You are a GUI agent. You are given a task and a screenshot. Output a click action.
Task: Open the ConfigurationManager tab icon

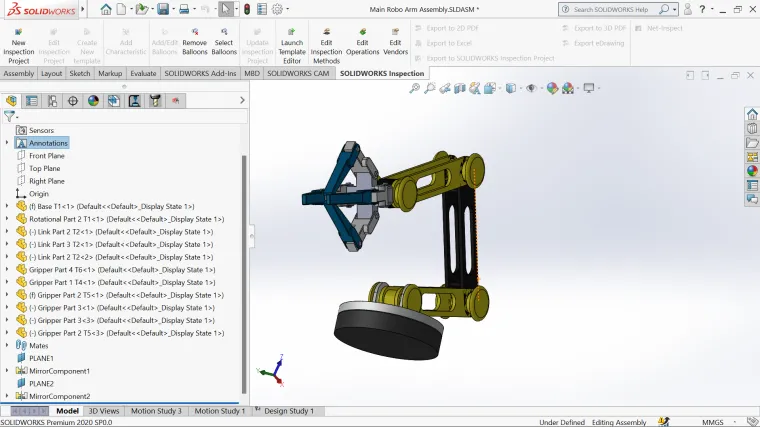pyautogui.click(x=52, y=101)
